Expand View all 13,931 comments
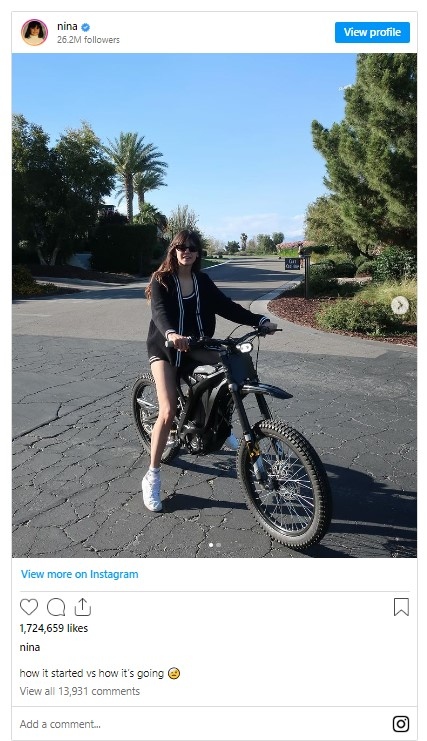The image size is (427, 741). coord(80,691)
